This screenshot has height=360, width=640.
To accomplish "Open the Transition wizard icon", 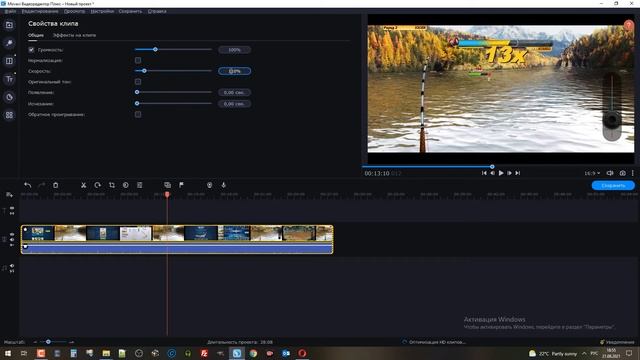I will (x=167, y=185).
